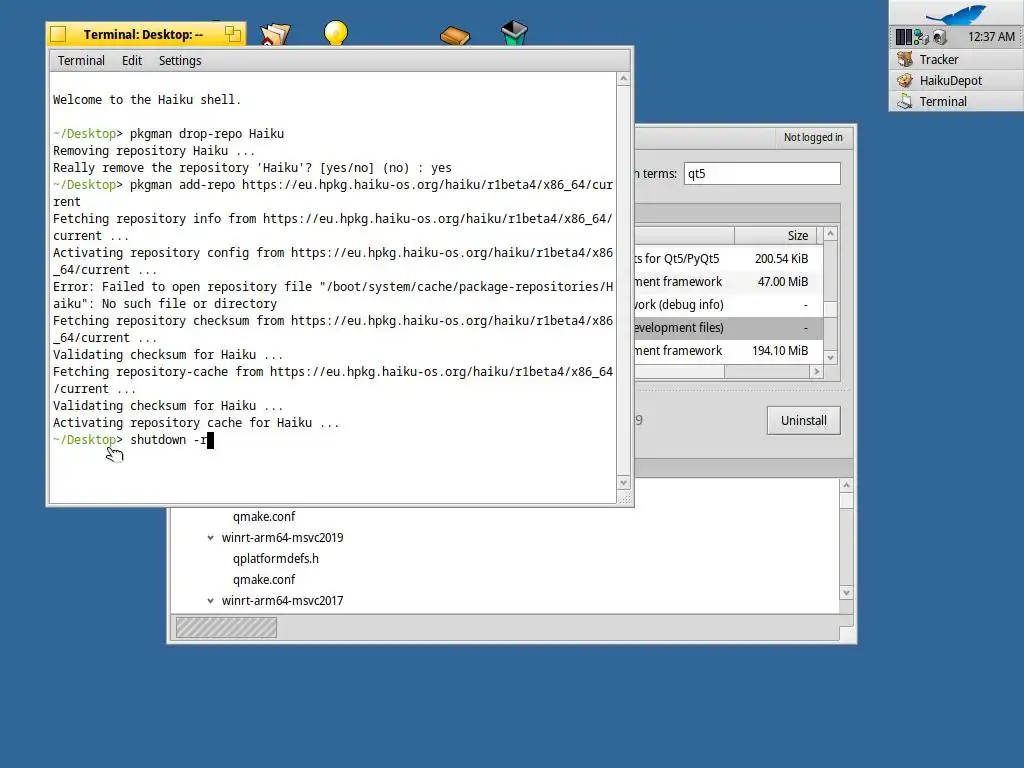1024x768 pixels.
Task: Click the Terminal window zoom button
Action: pos(233,34)
